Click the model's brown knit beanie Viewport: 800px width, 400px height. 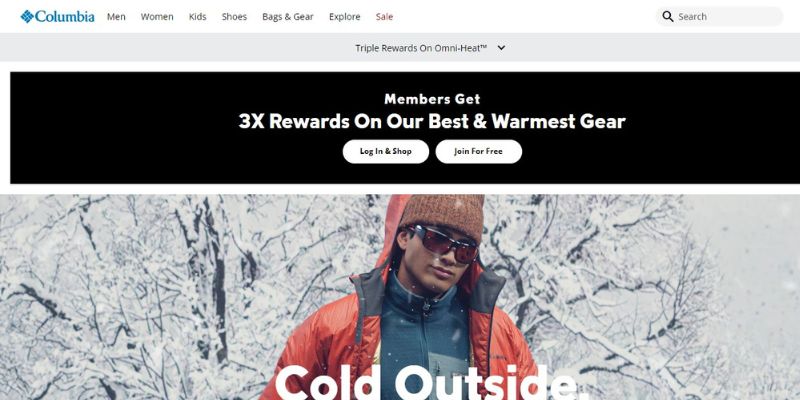[443, 214]
